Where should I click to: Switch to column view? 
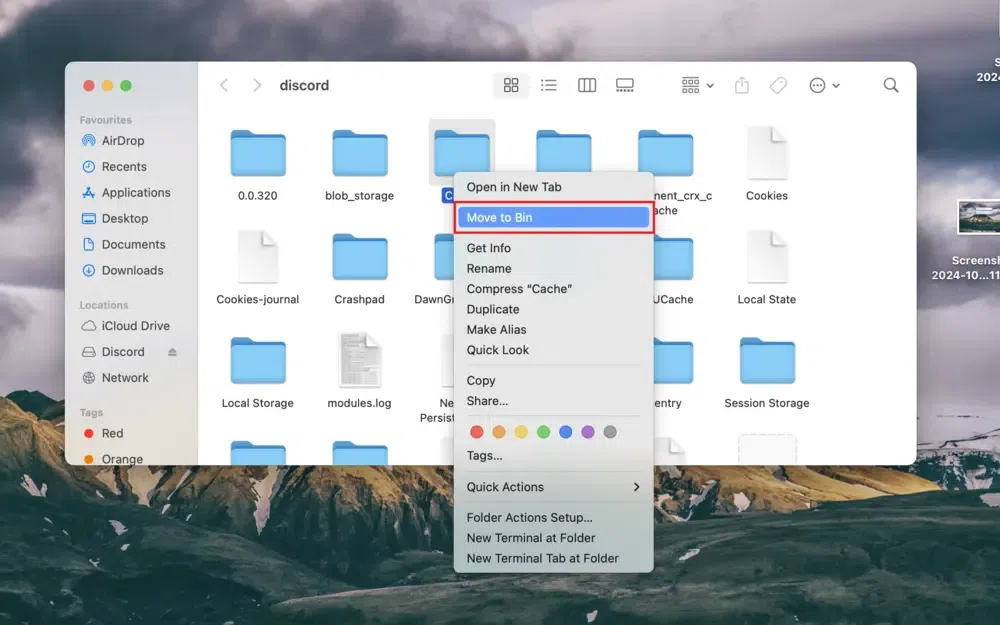click(587, 85)
